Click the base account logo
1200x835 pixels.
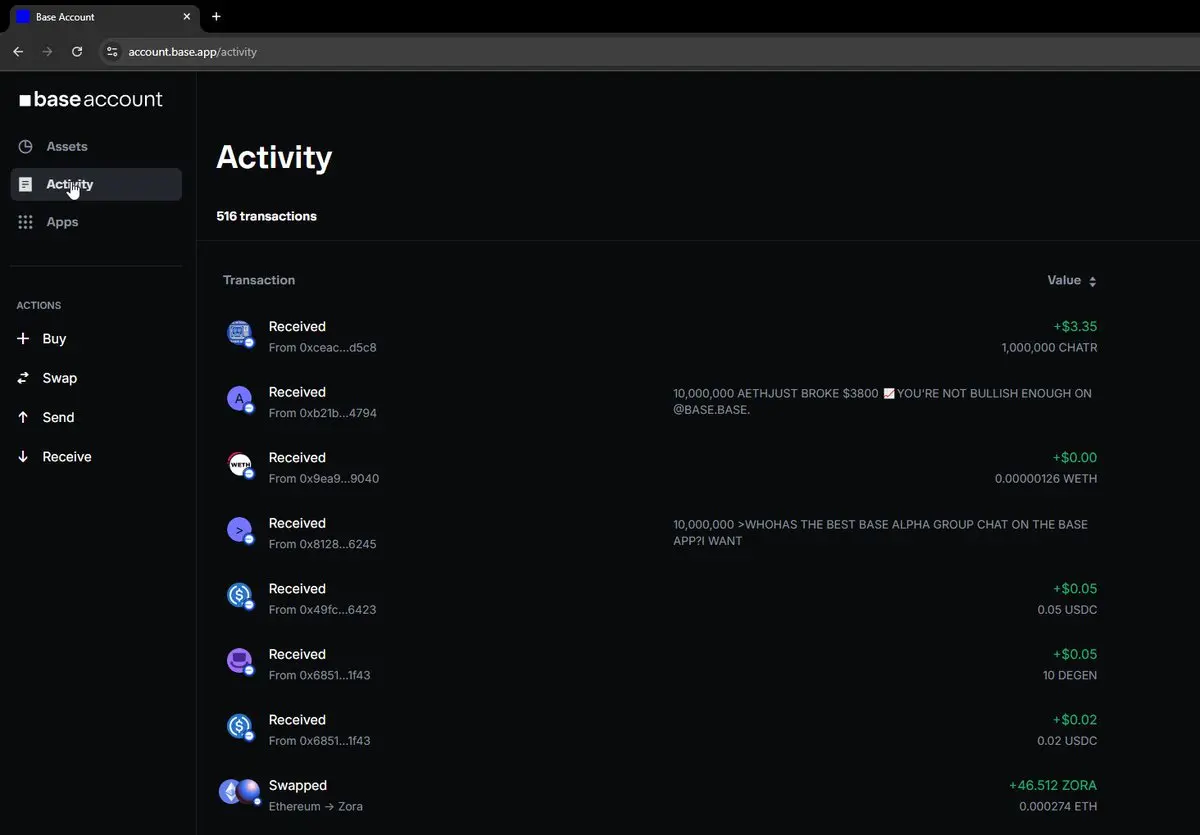click(x=91, y=99)
